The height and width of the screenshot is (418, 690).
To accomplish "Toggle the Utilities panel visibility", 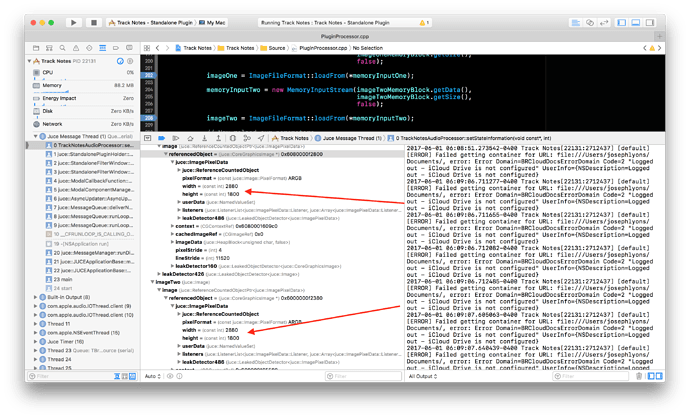I will pos(650,22).
